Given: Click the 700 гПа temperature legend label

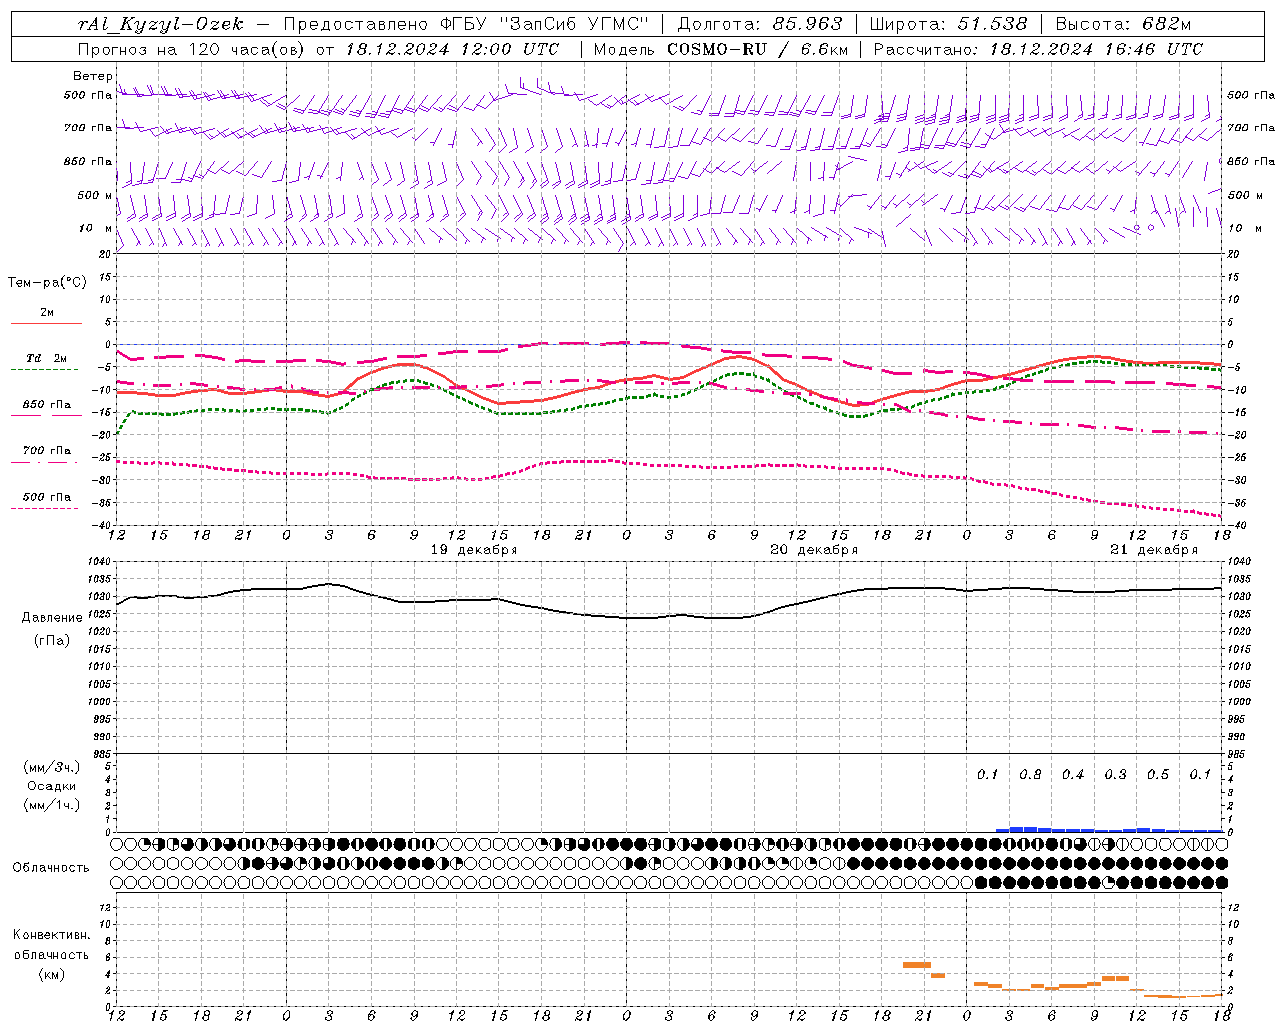Looking at the screenshot, I should [x=47, y=450].
